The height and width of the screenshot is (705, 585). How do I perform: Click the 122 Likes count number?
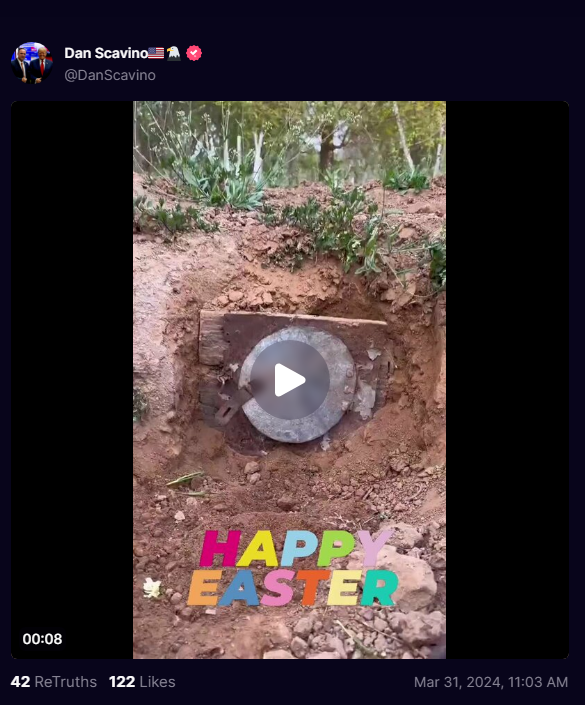122,682
